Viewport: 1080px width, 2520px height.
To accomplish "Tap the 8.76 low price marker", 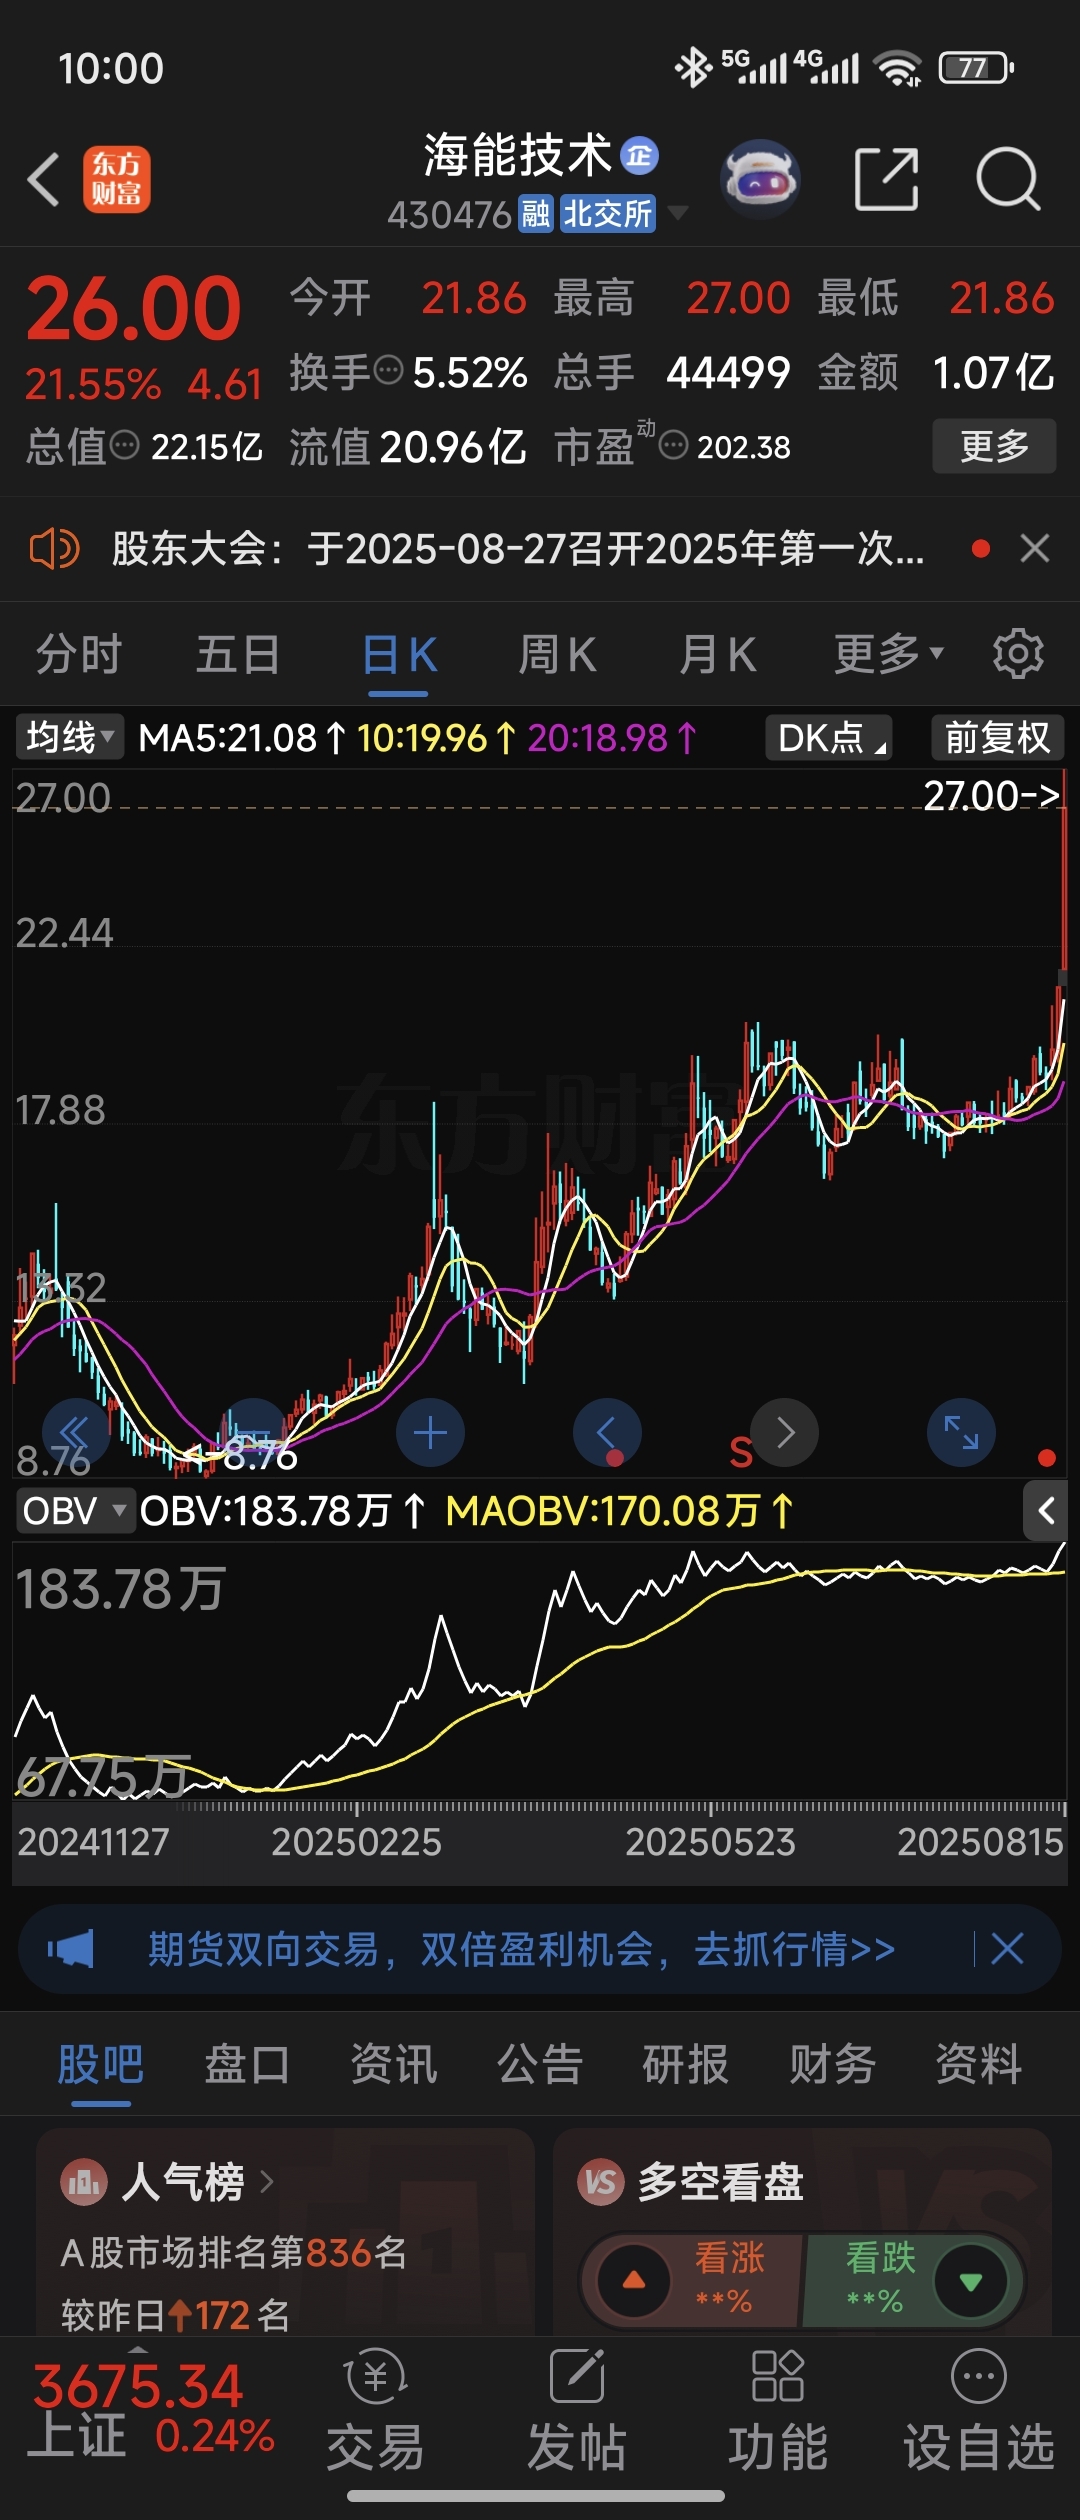I will pyautogui.click(x=246, y=1455).
